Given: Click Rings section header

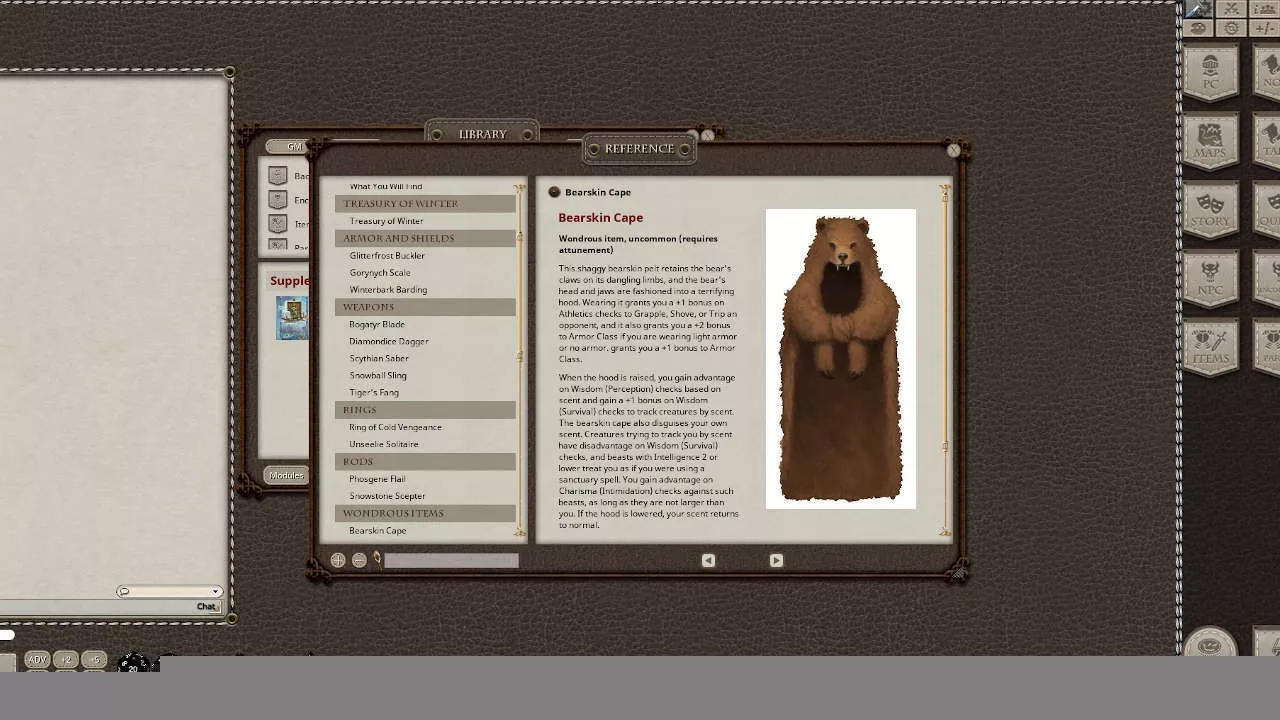Looking at the screenshot, I should 425,410.
